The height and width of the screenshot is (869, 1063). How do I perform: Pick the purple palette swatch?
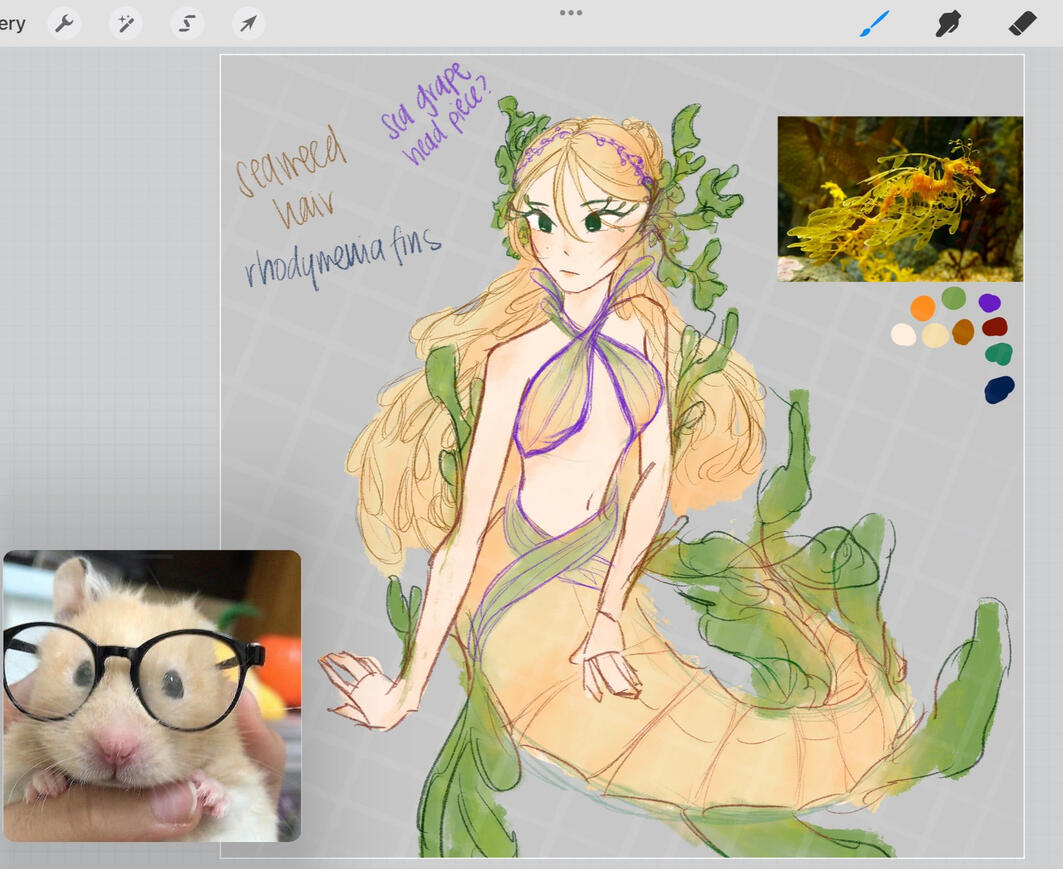(x=989, y=302)
